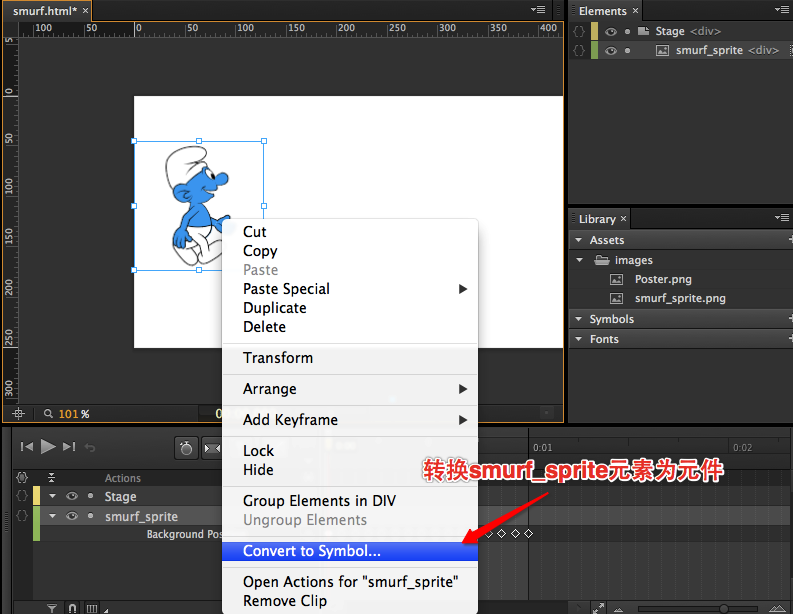Toggle Stage lock dot in the timeline
The height and width of the screenshot is (614, 793).
click(x=91, y=496)
